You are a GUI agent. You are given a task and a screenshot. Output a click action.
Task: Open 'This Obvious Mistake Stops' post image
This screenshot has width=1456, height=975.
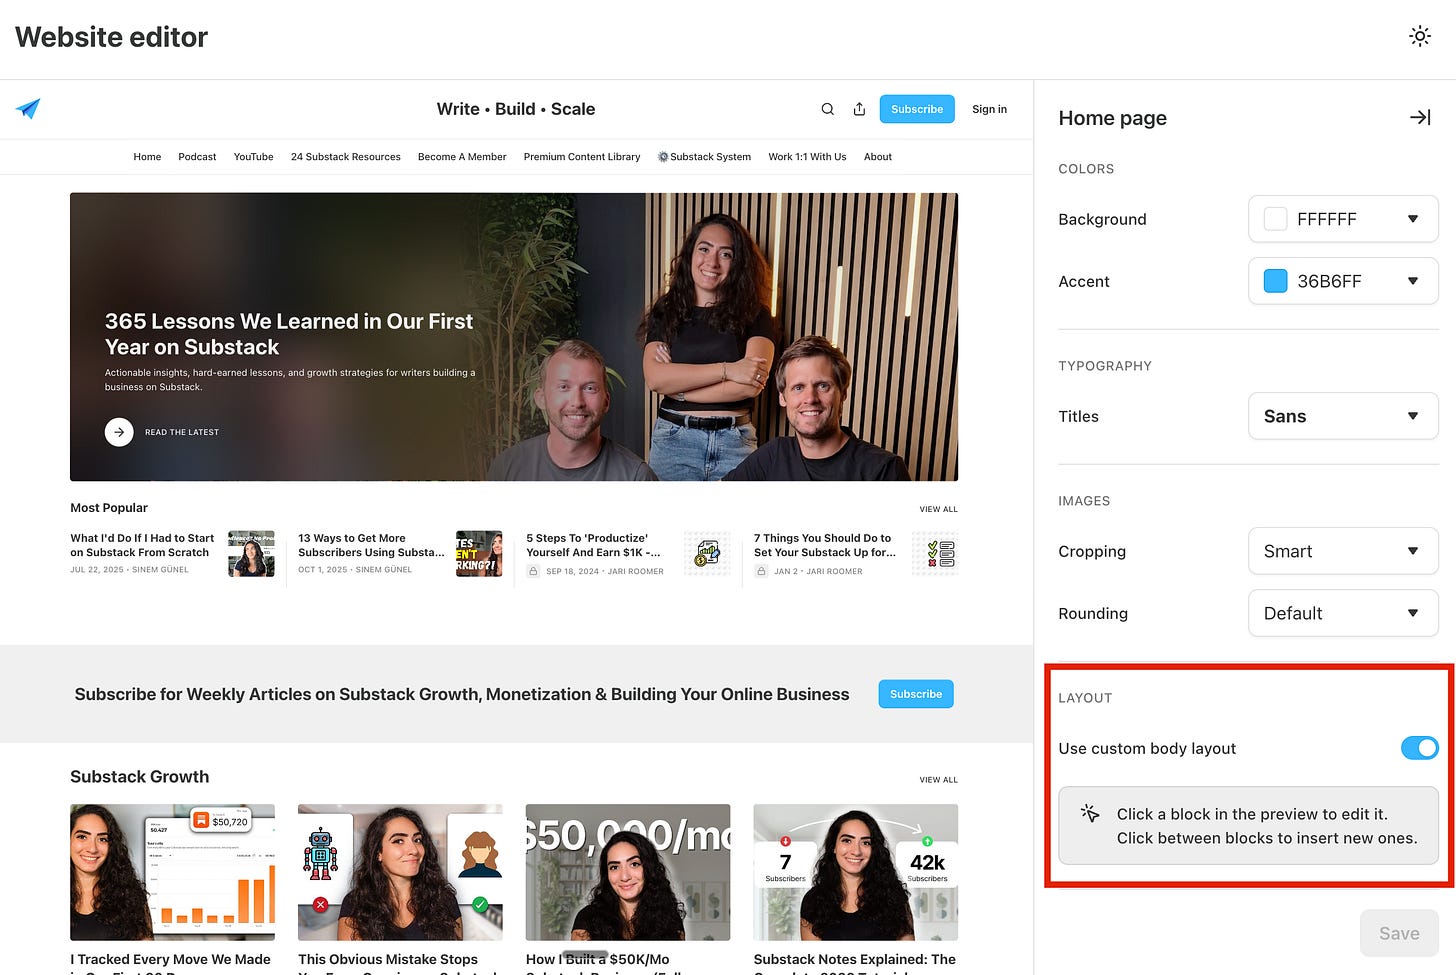(400, 872)
